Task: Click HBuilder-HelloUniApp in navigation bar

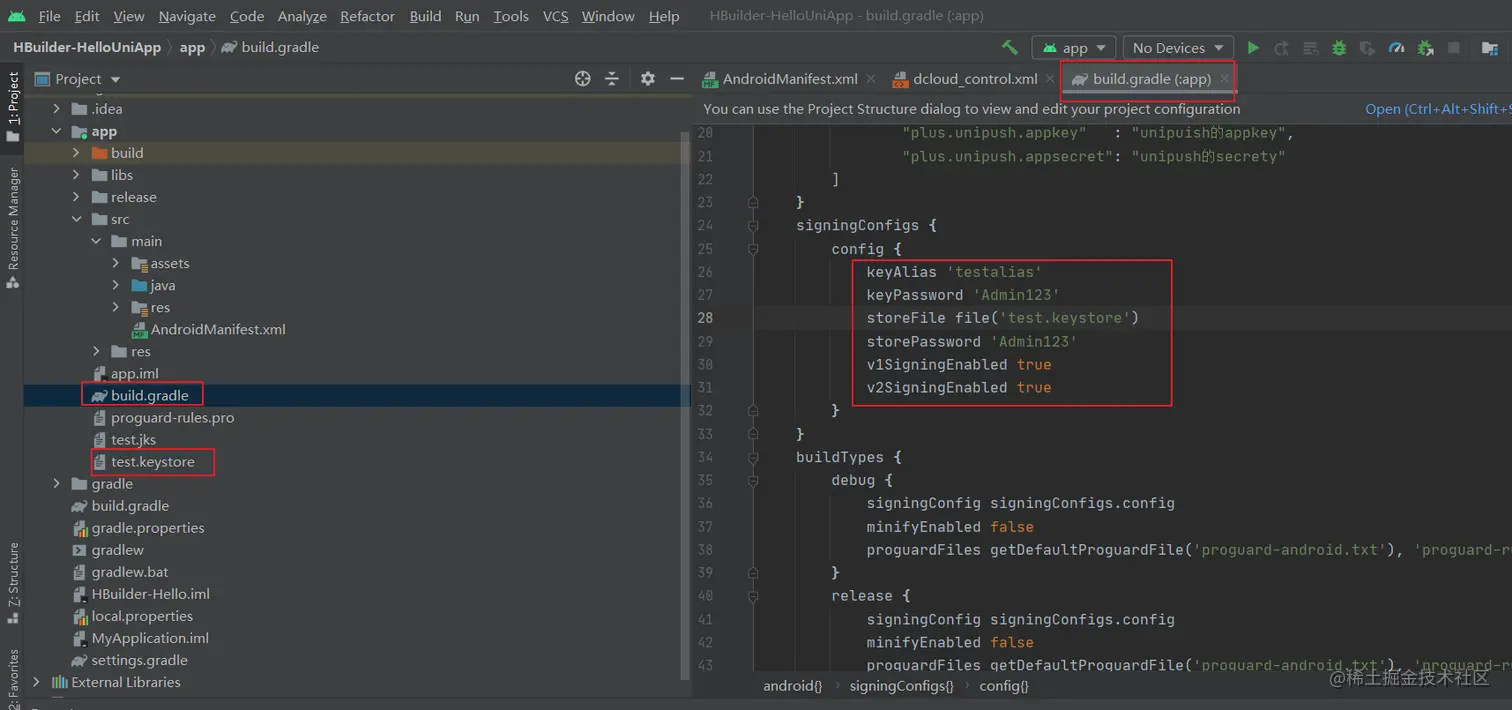Action: coord(87,47)
